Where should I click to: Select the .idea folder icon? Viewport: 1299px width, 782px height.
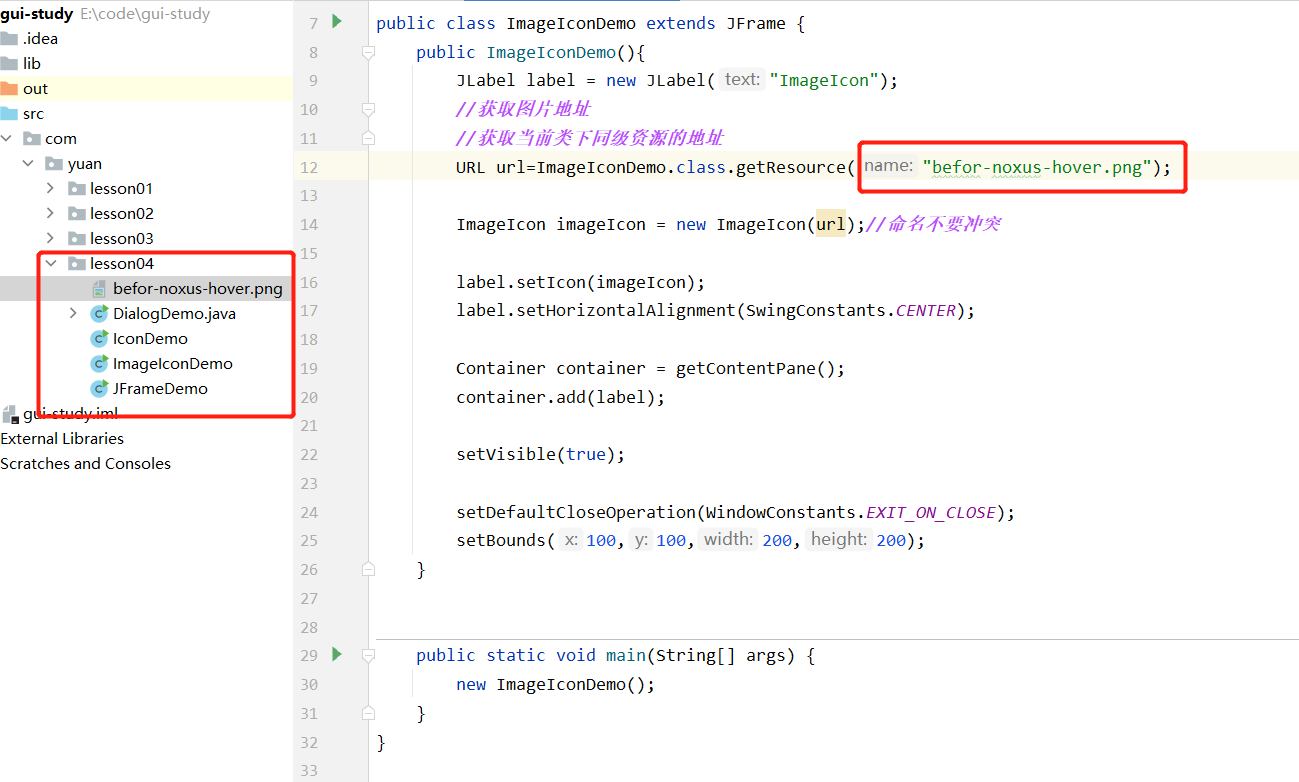click(9, 39)
